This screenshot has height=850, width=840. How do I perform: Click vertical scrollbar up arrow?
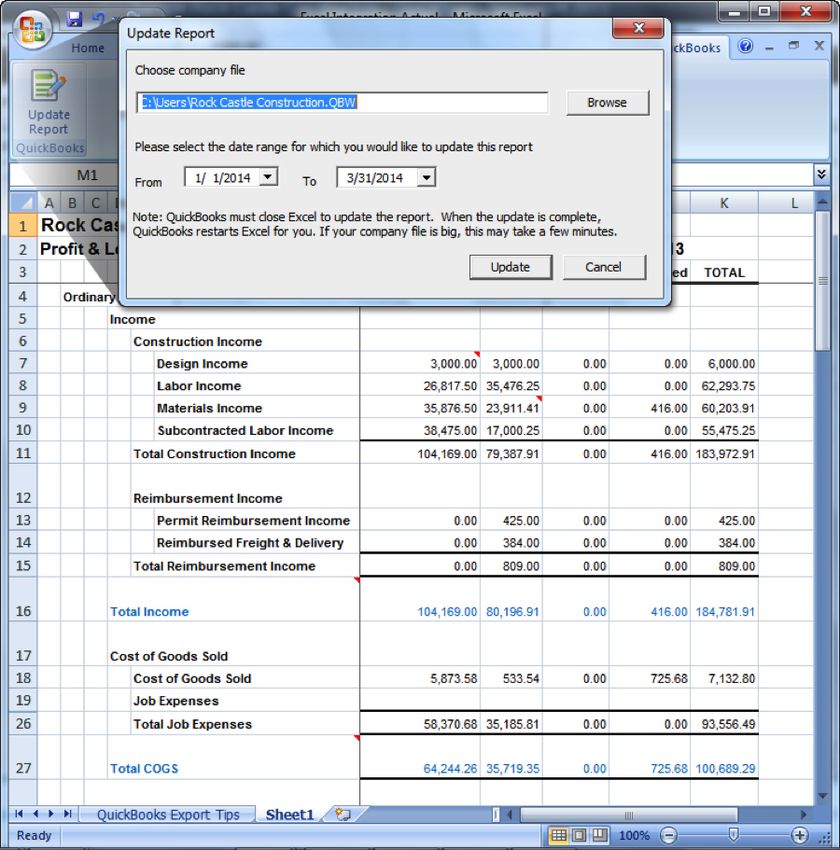click(822, 202)
